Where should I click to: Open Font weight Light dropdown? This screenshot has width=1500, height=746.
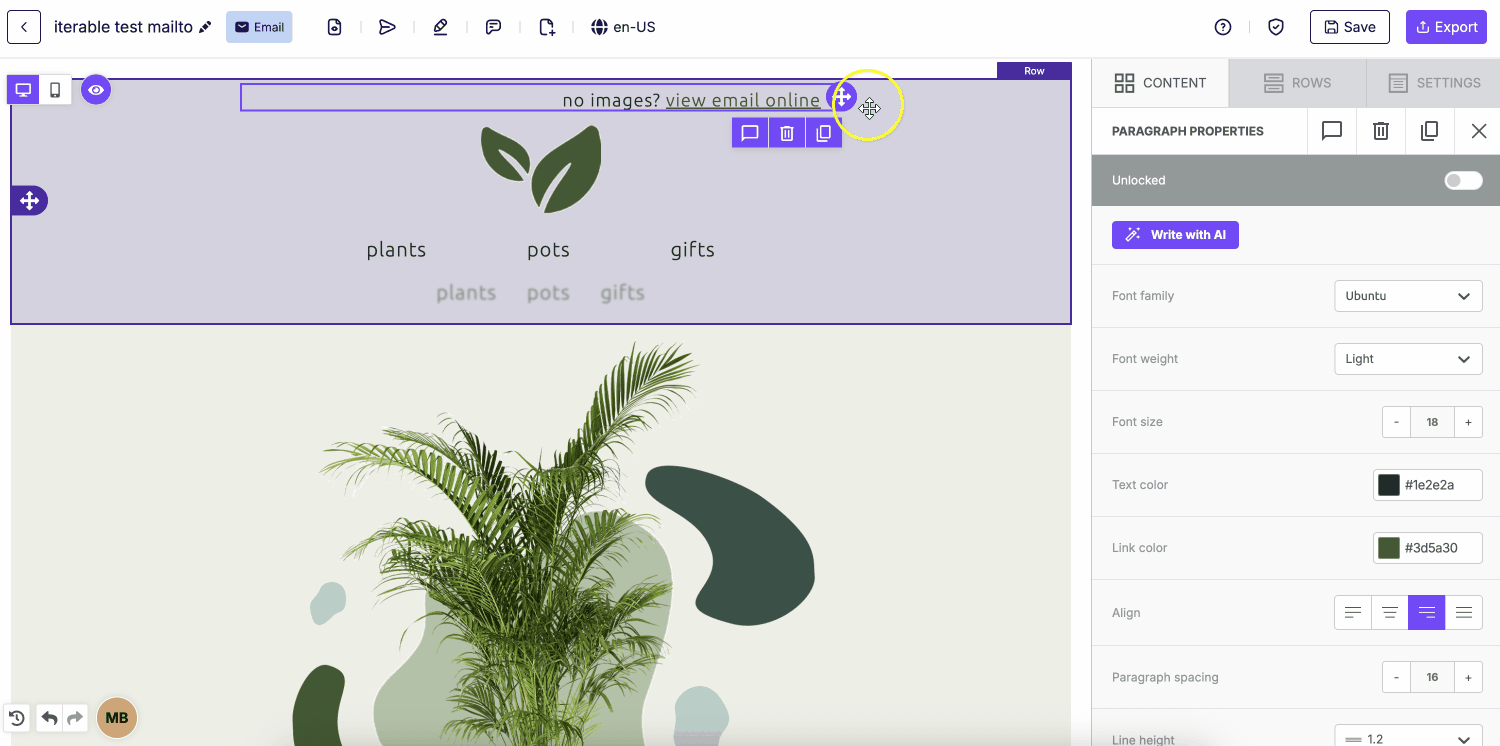(x=1408, y=359)
